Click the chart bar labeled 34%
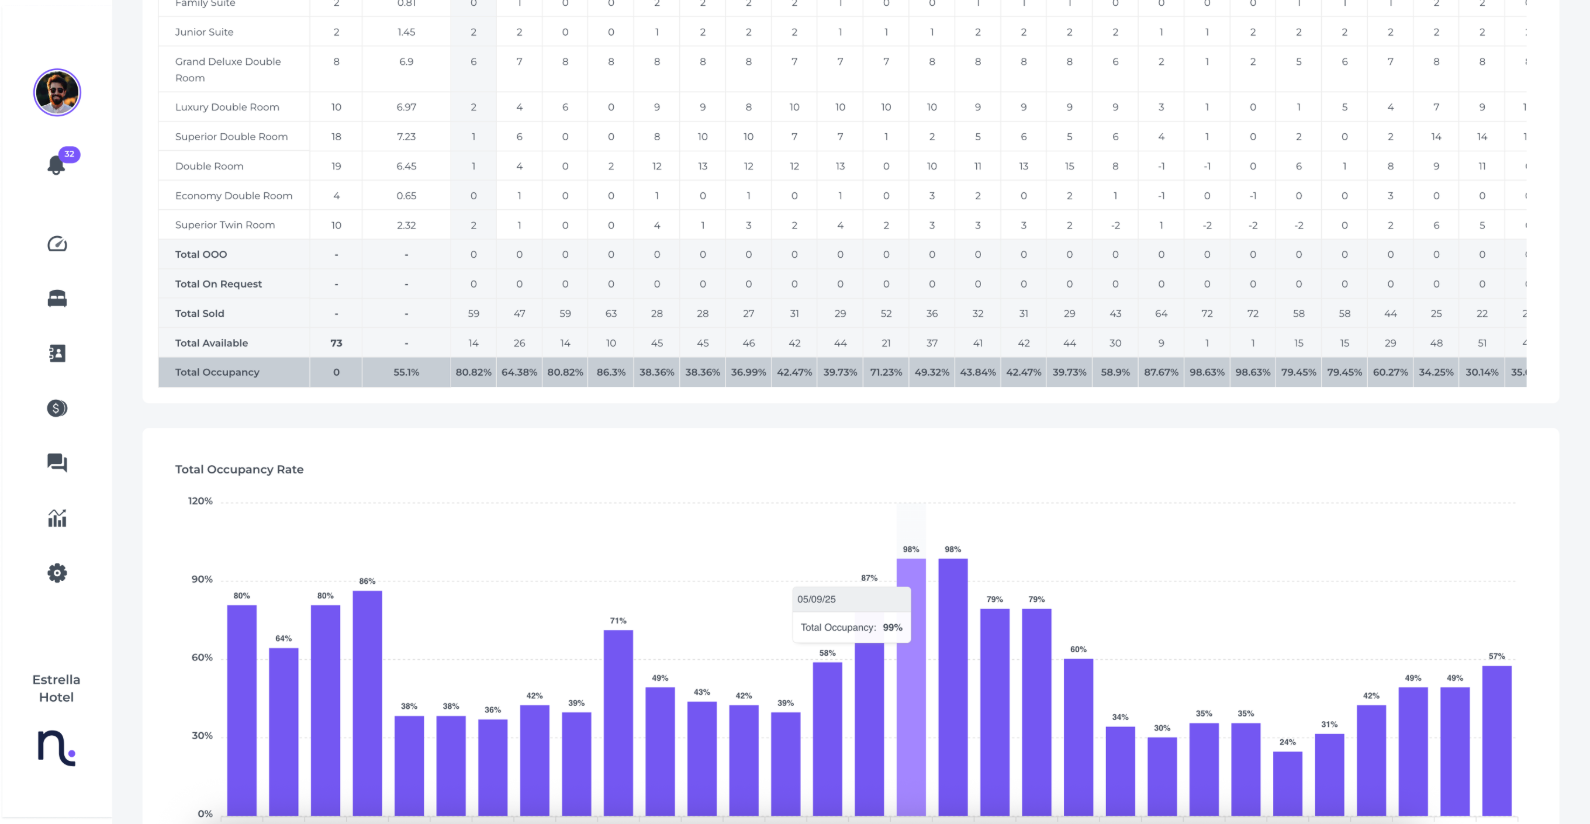1590x824 pixels. [1120, 771]
